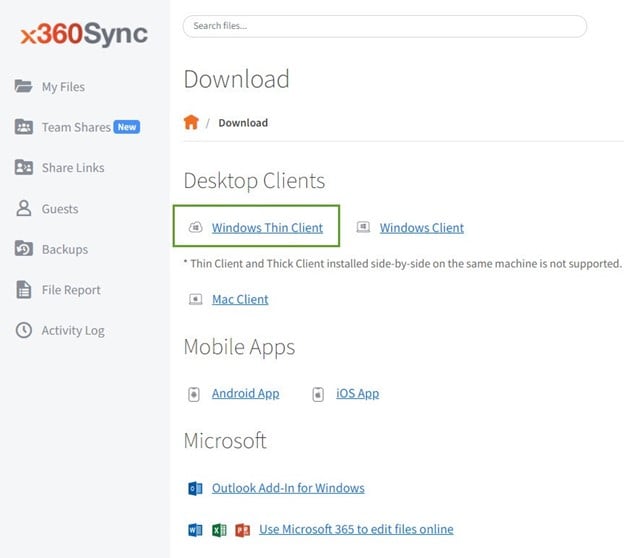The image size is (624, 558).
Task: View the File Report page
Action: pos(70,290)
